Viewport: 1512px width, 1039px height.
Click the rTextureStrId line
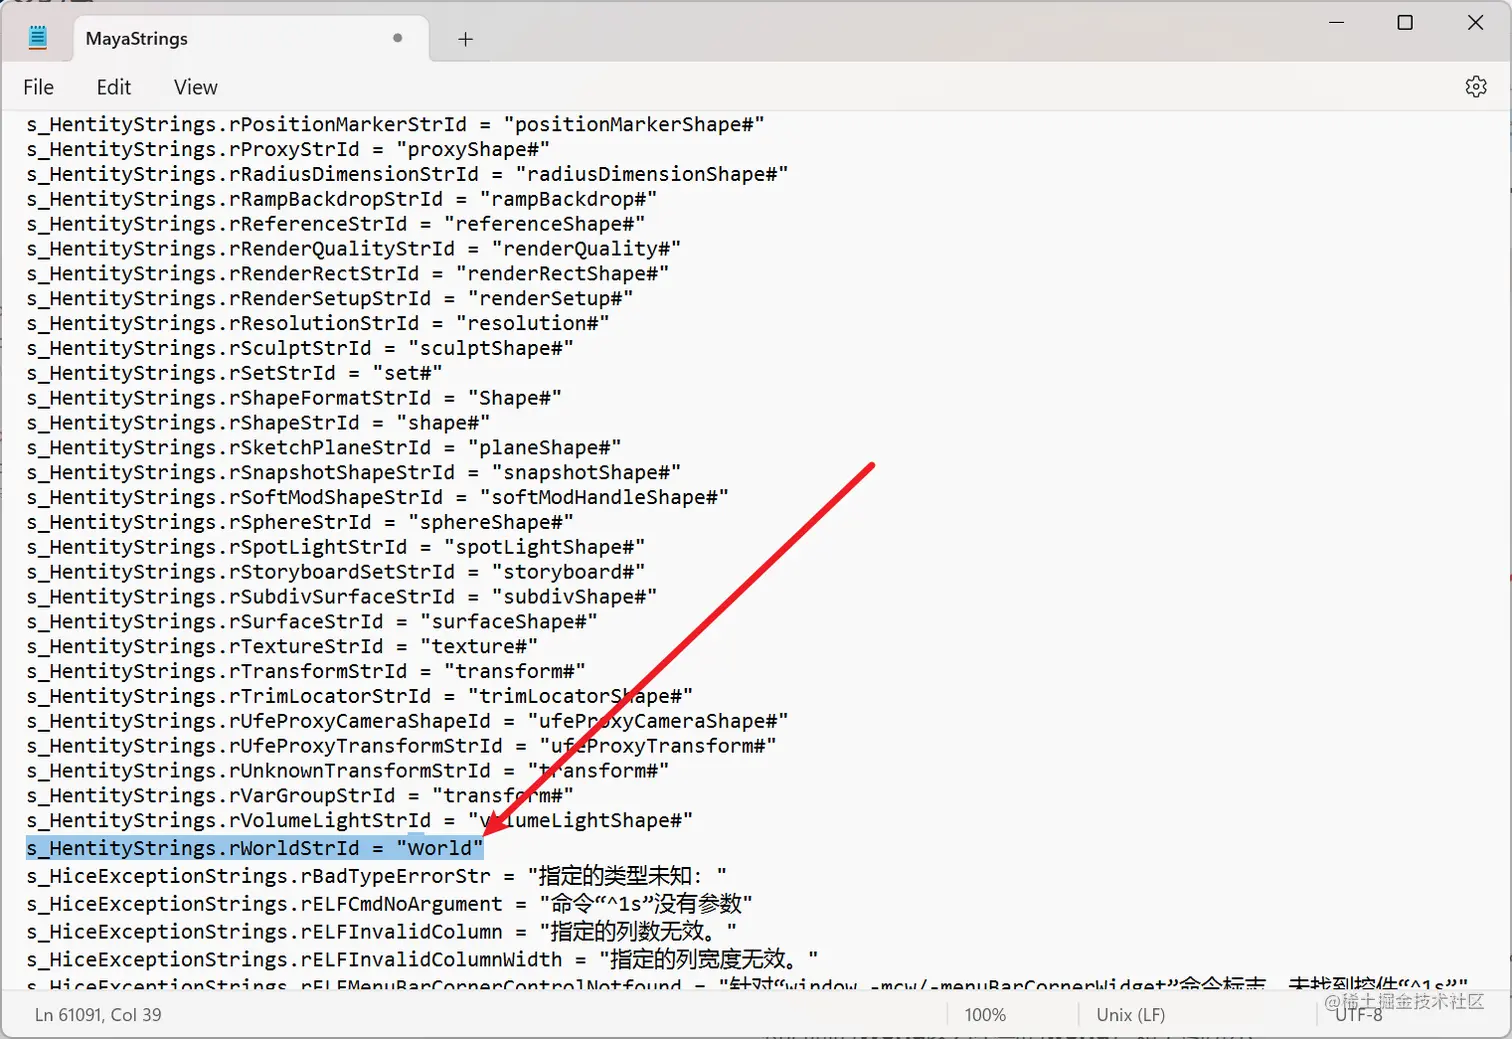click(x=282, y=646)
